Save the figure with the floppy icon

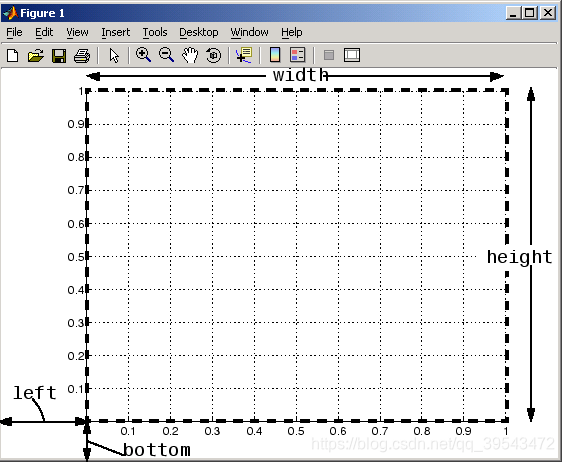(x=59, y=56)
